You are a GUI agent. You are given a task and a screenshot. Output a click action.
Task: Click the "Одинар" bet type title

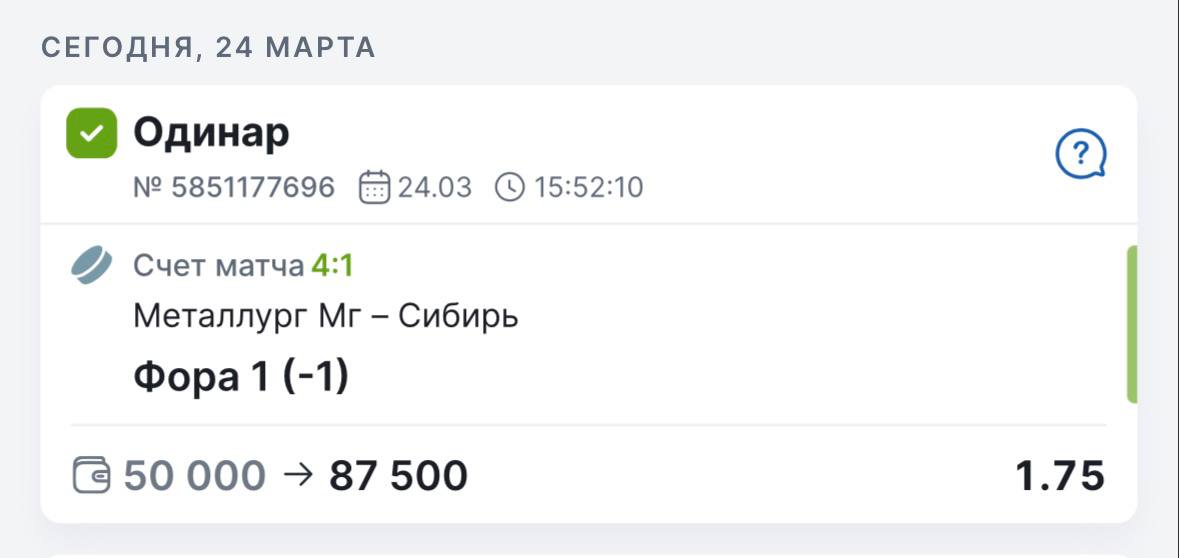[x=211, y=132]
